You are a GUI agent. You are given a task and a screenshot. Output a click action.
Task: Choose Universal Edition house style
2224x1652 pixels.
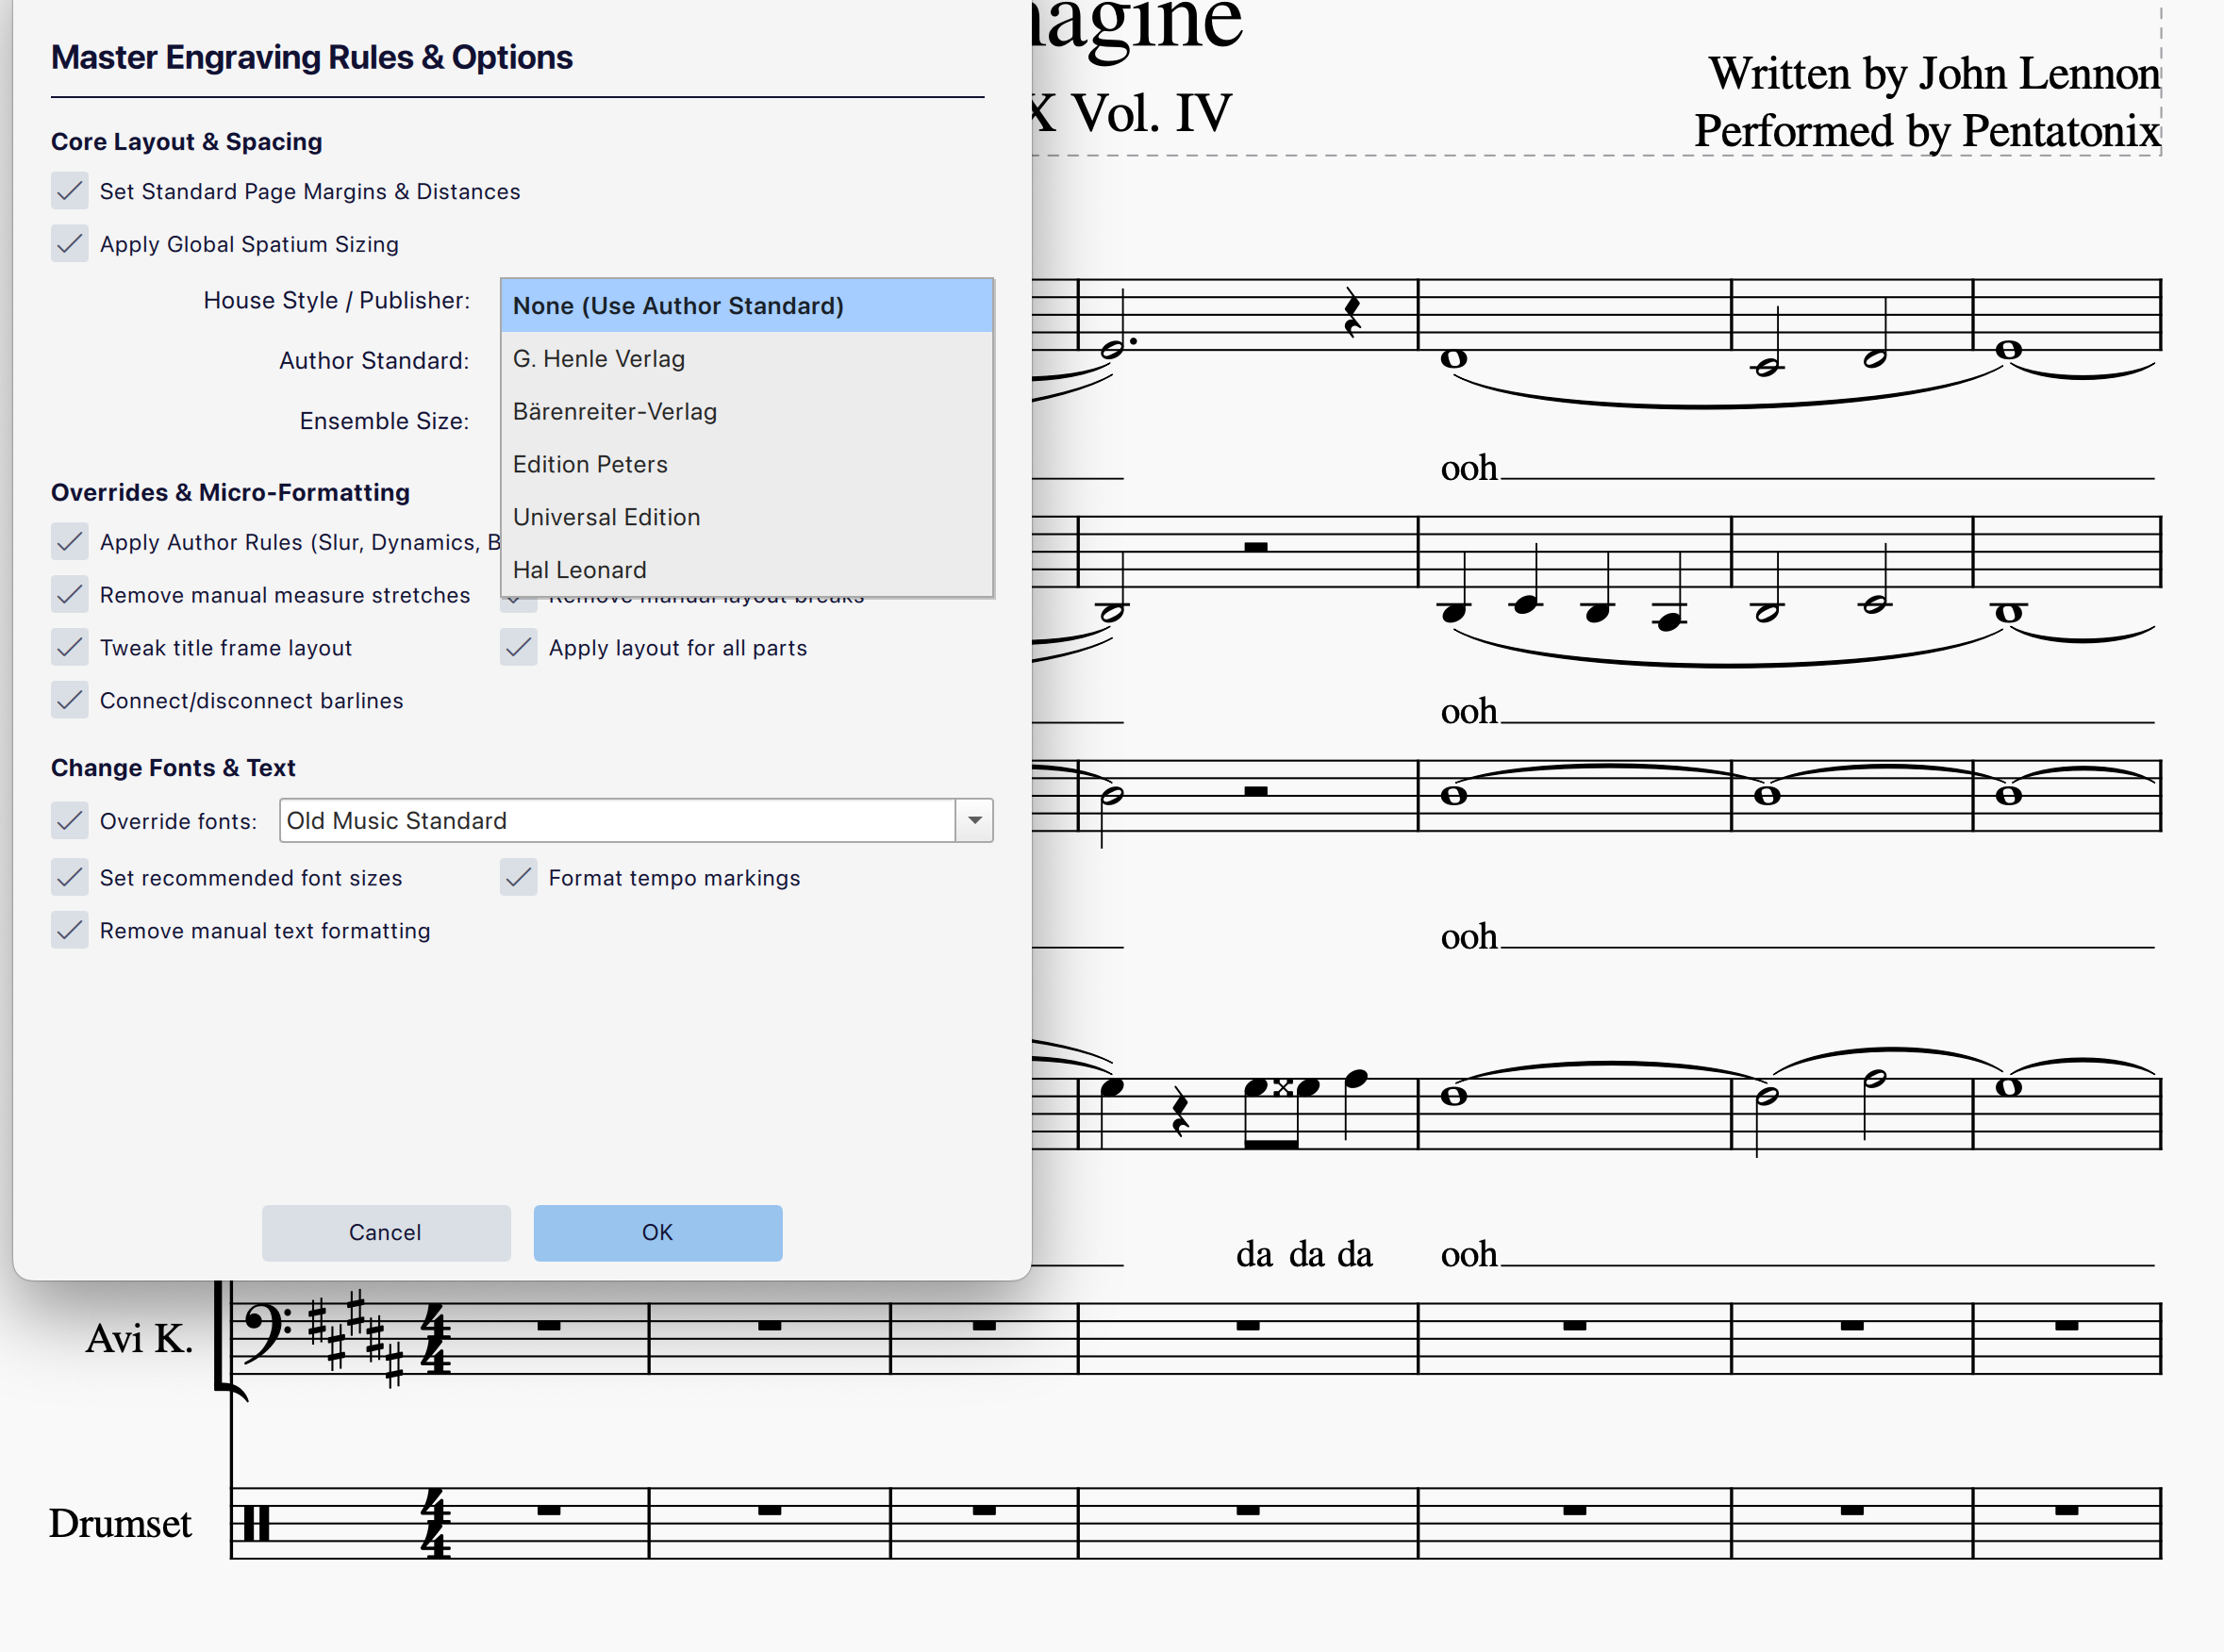[747, 517]
